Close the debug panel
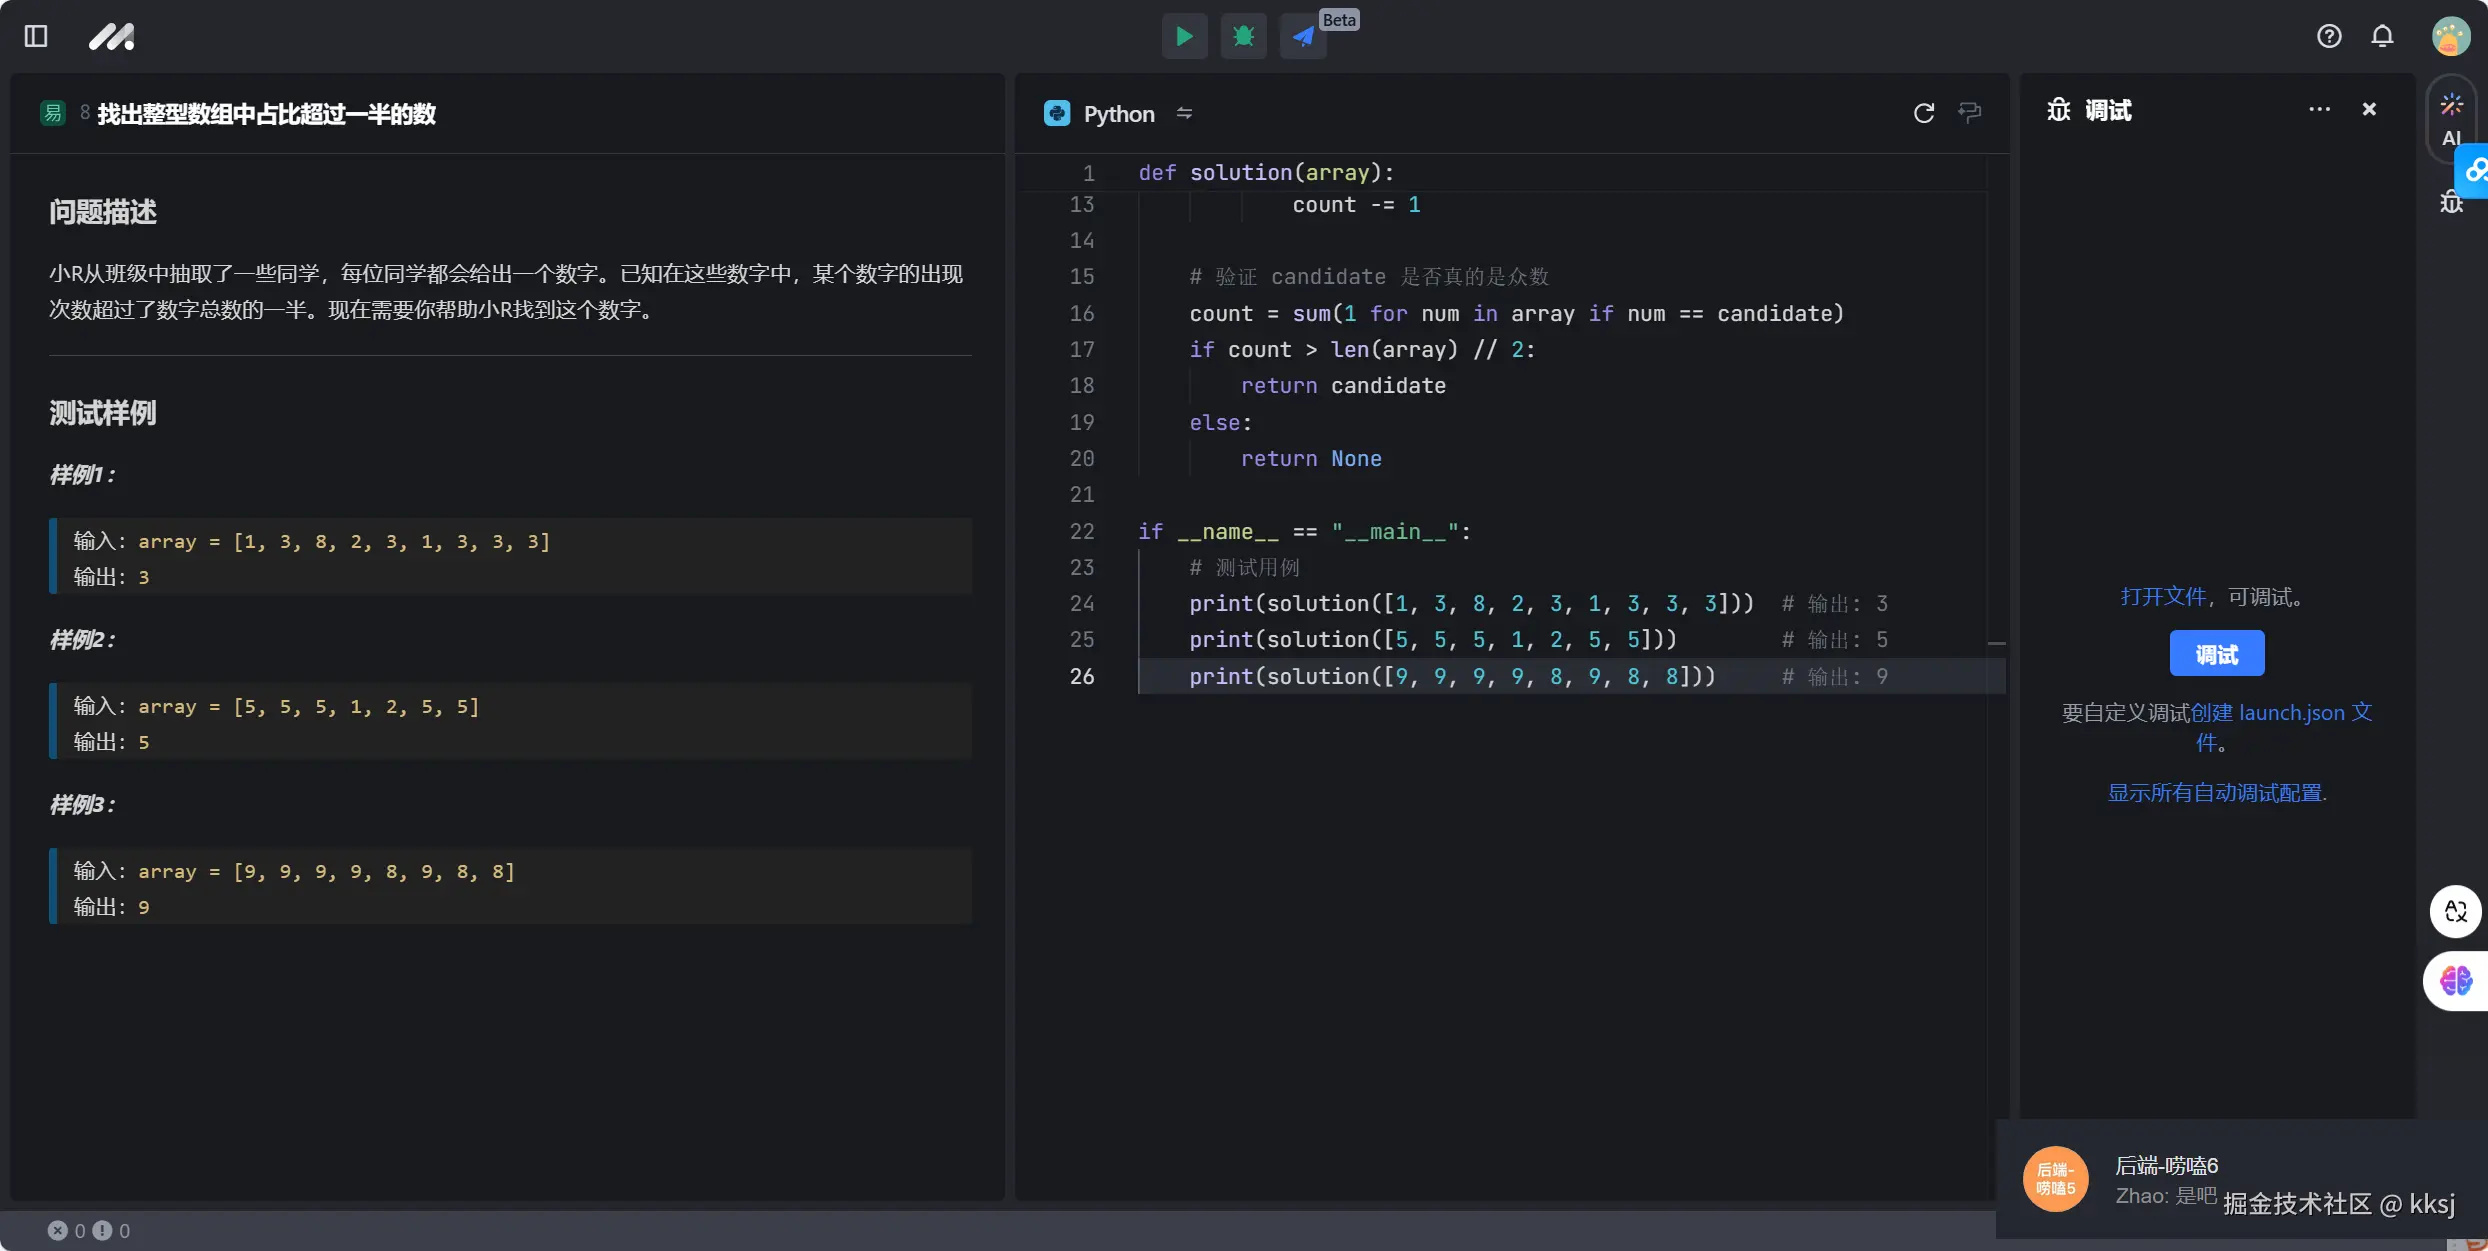2488x1251 pixels. [x=2369, y=110]
